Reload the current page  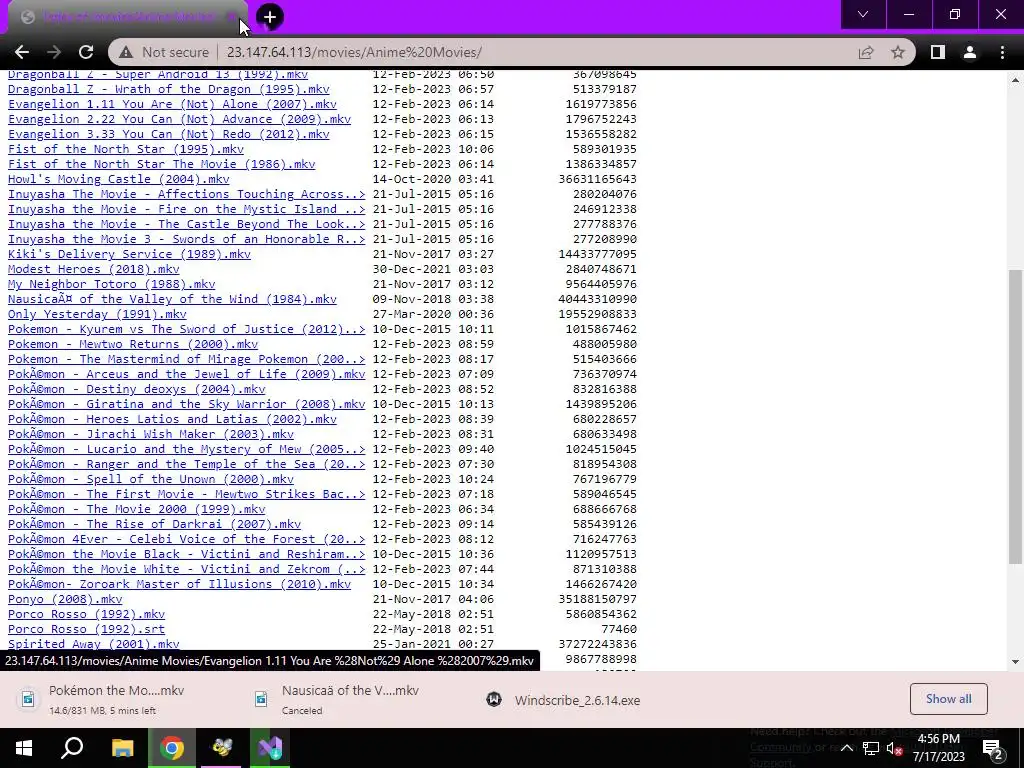pos(86,52)
